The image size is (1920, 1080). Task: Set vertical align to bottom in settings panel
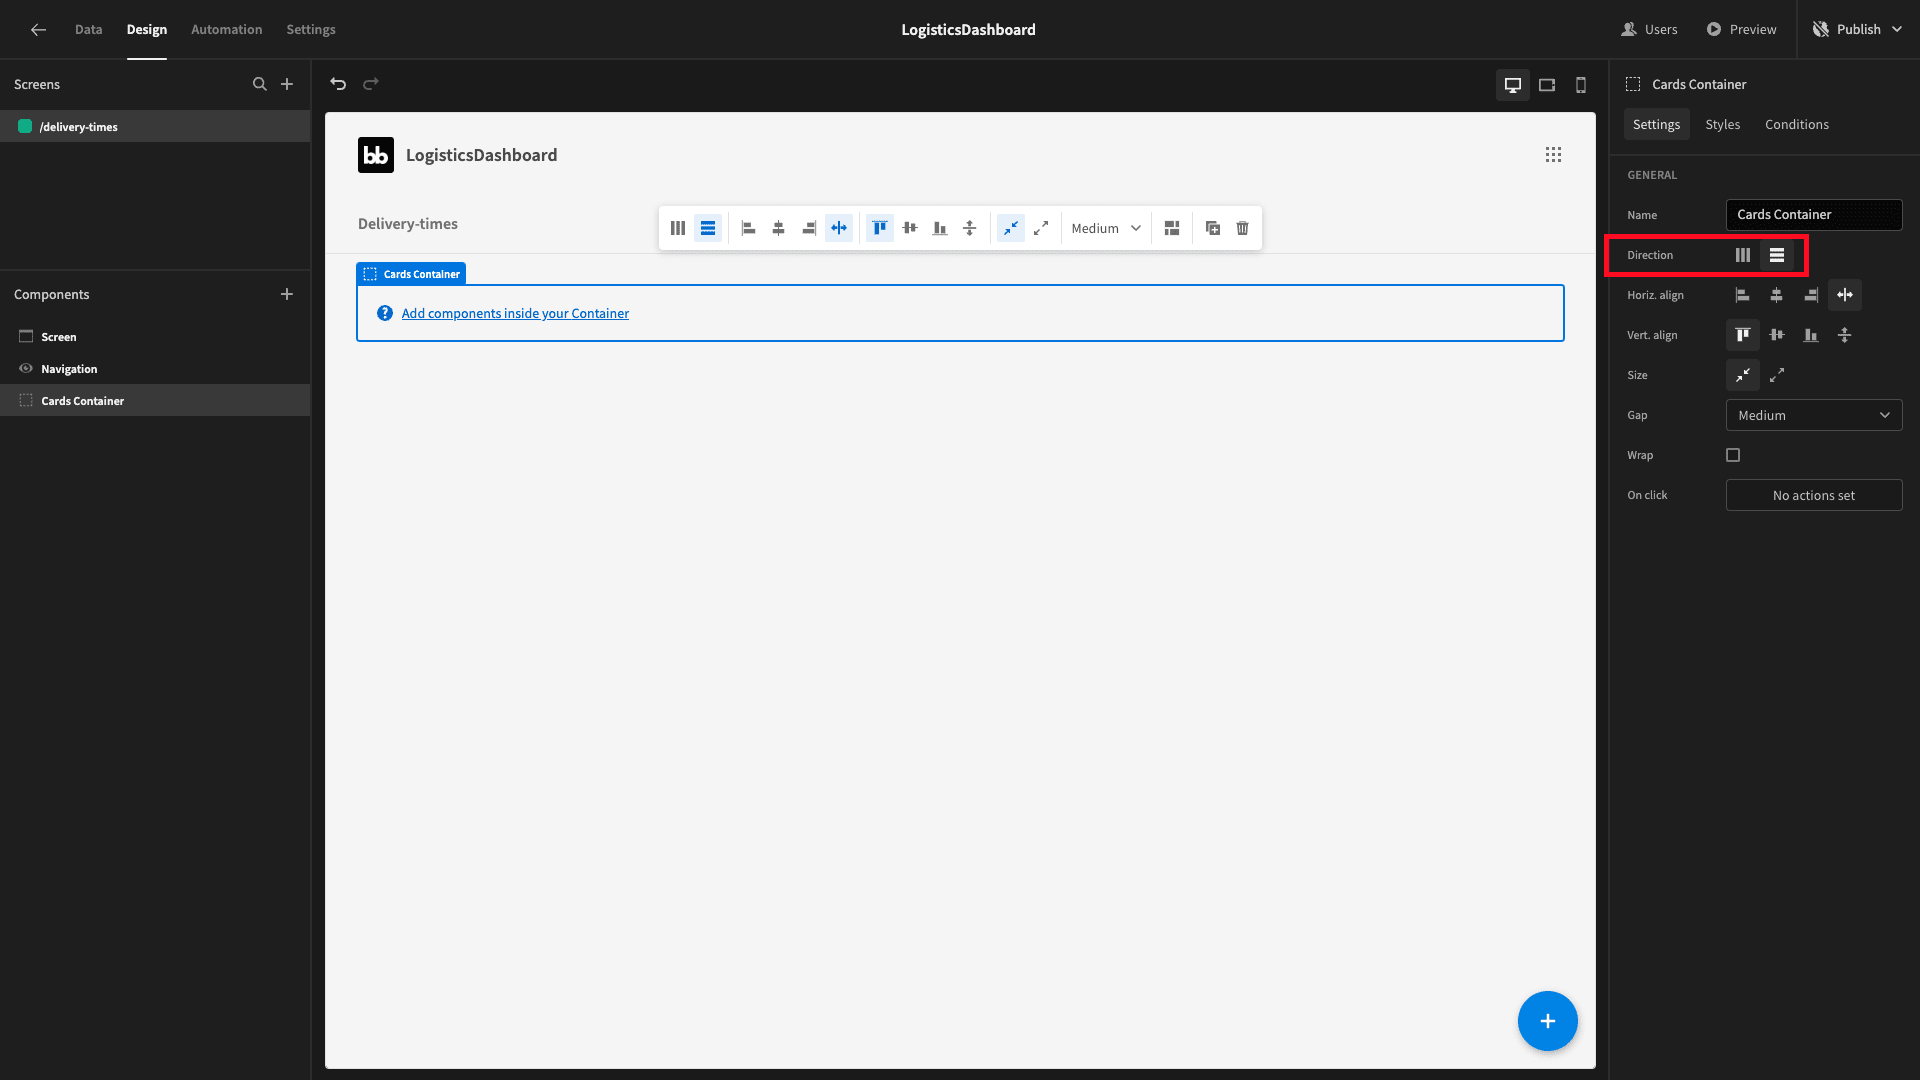pyautogui.click(x=1811, y=335)
